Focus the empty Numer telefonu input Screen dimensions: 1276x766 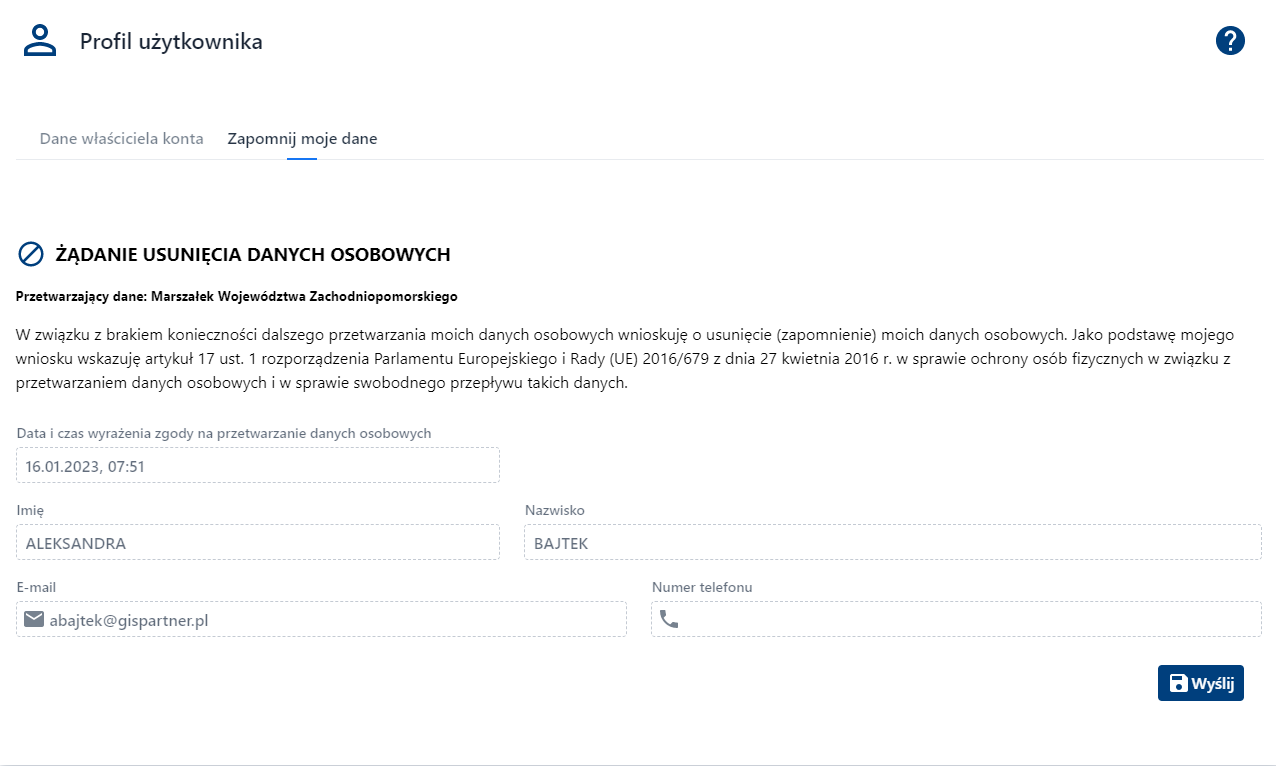[x=970, y=620]
